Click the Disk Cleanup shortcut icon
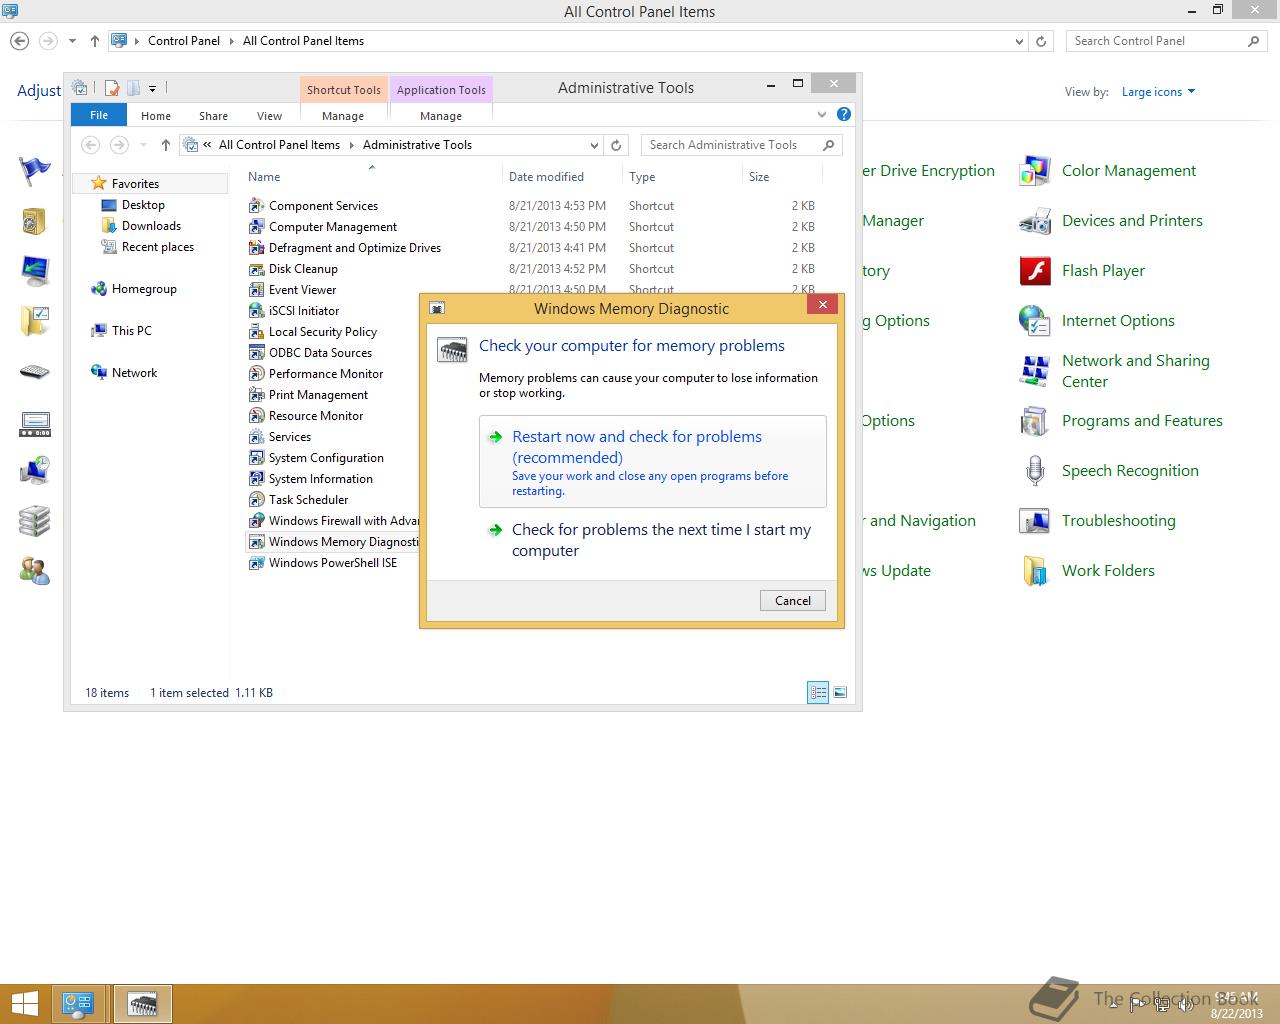The width and height of the screenshot is (1280, 1024). point(256,269)
